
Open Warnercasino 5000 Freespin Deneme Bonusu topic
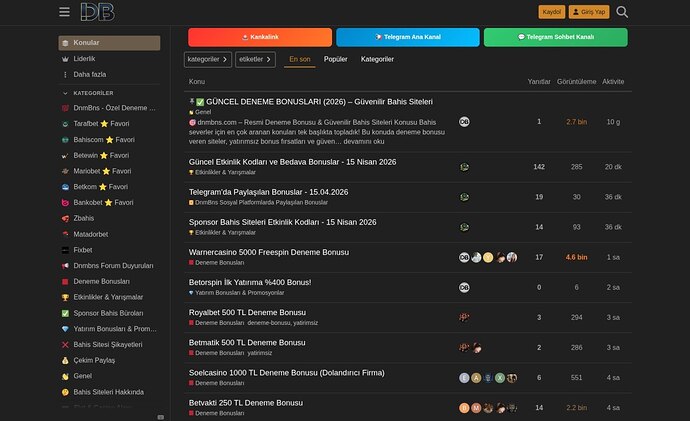[x=269, y=253]
